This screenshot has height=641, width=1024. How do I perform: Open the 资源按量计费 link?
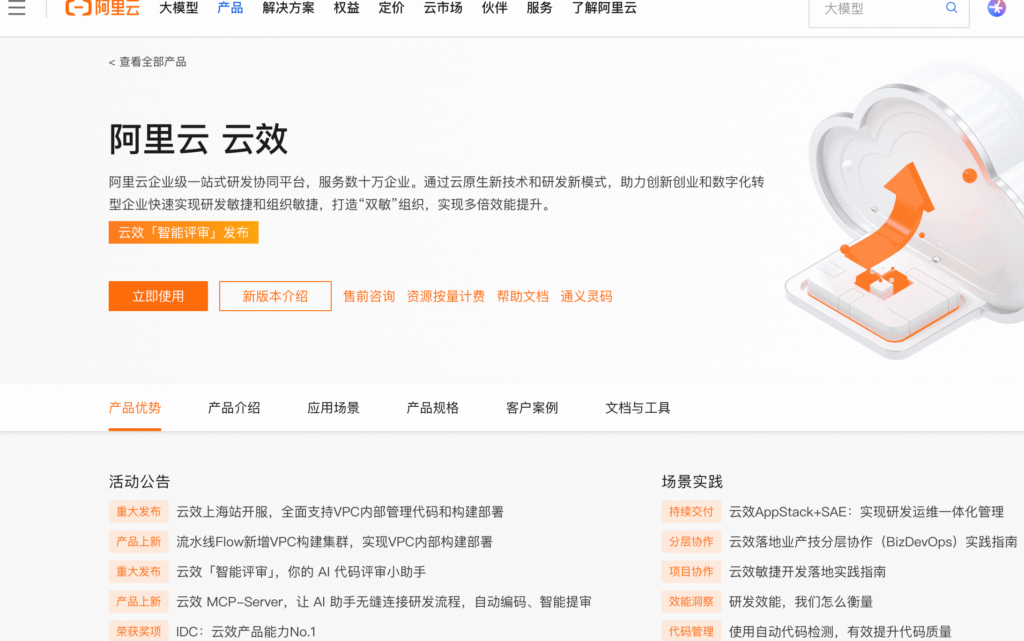coord(445,296)
